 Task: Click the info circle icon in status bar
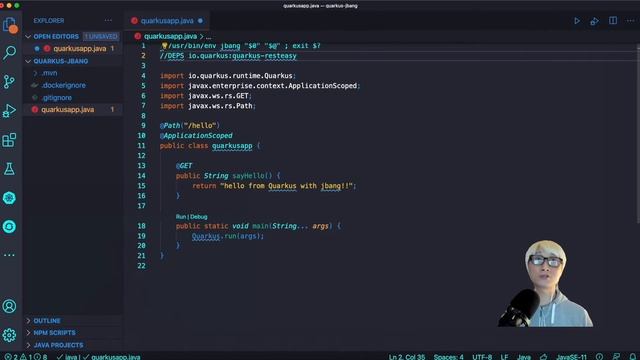tap(599, 357)
